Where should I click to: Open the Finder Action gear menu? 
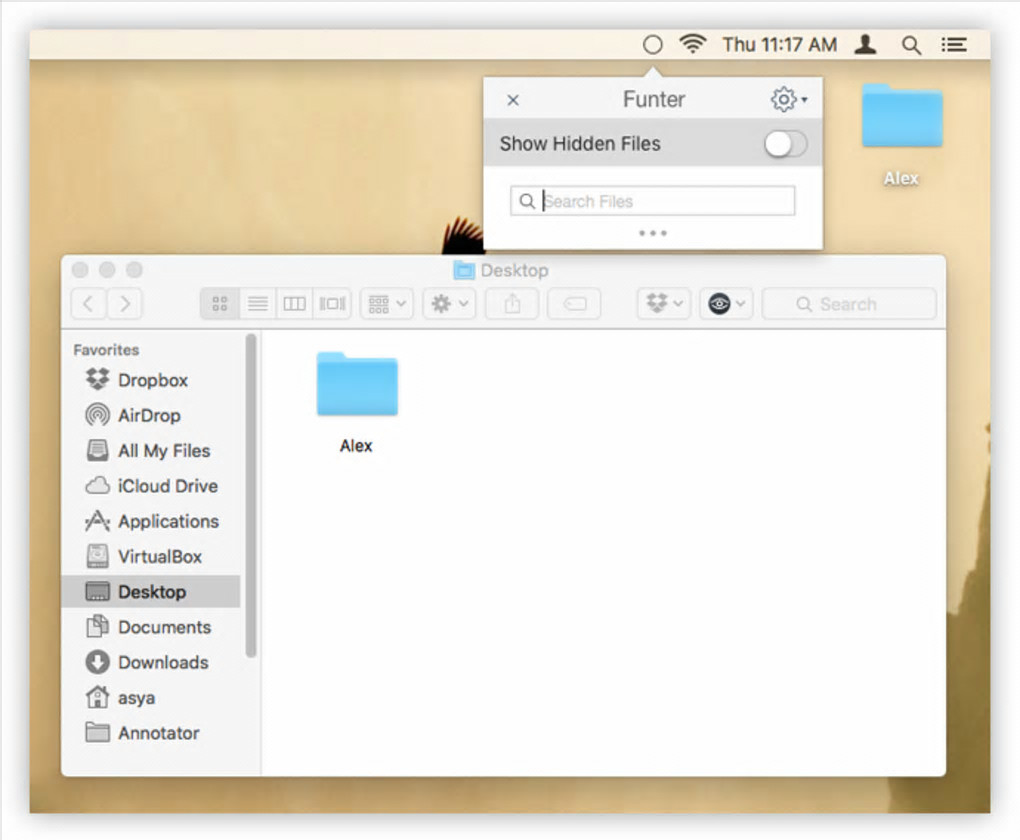pyautogui.click(x=450, y=304)
